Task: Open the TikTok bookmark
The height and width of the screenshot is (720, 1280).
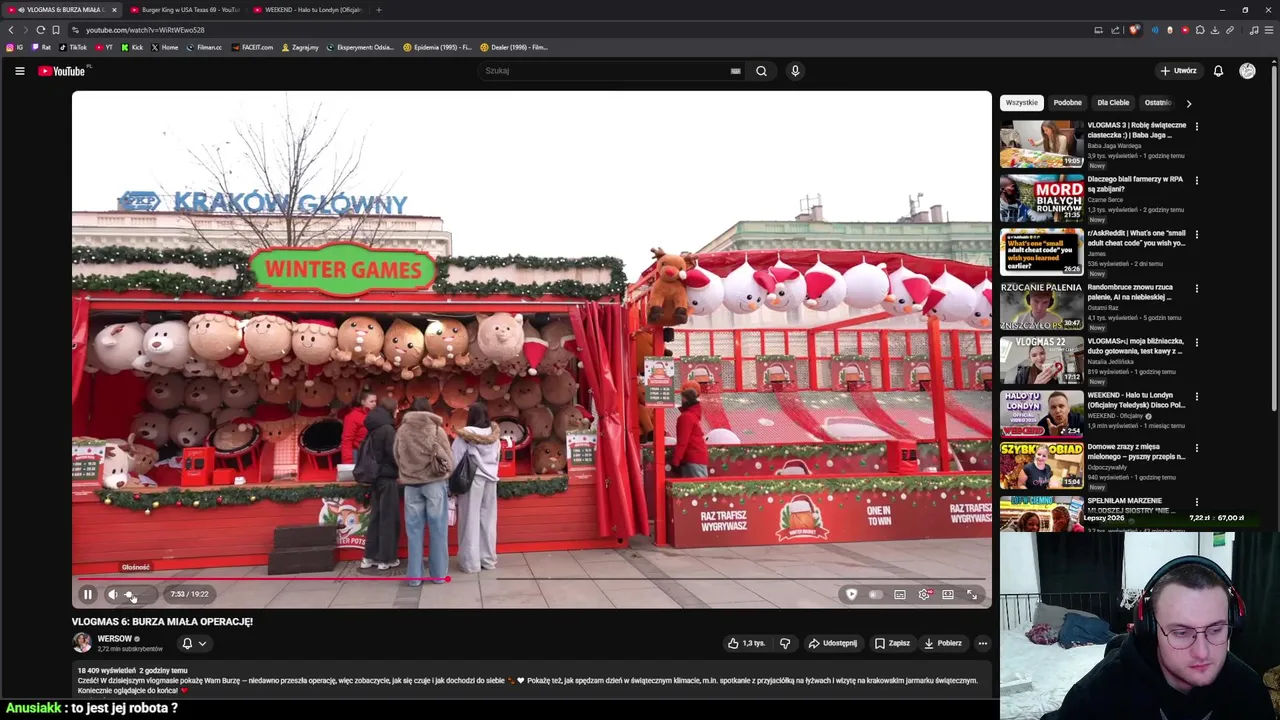Action: pos(73,47)
